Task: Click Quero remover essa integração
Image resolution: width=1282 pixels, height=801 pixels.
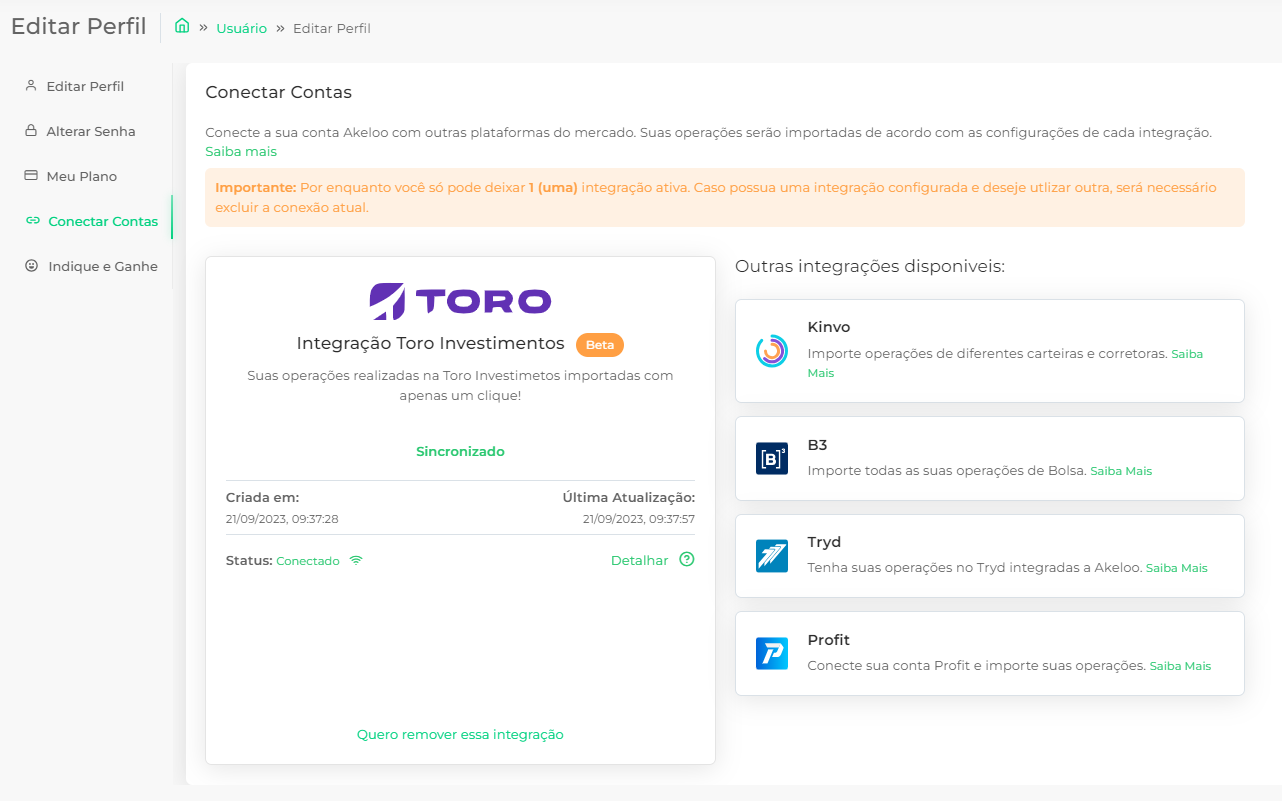Action: [460, 734]
